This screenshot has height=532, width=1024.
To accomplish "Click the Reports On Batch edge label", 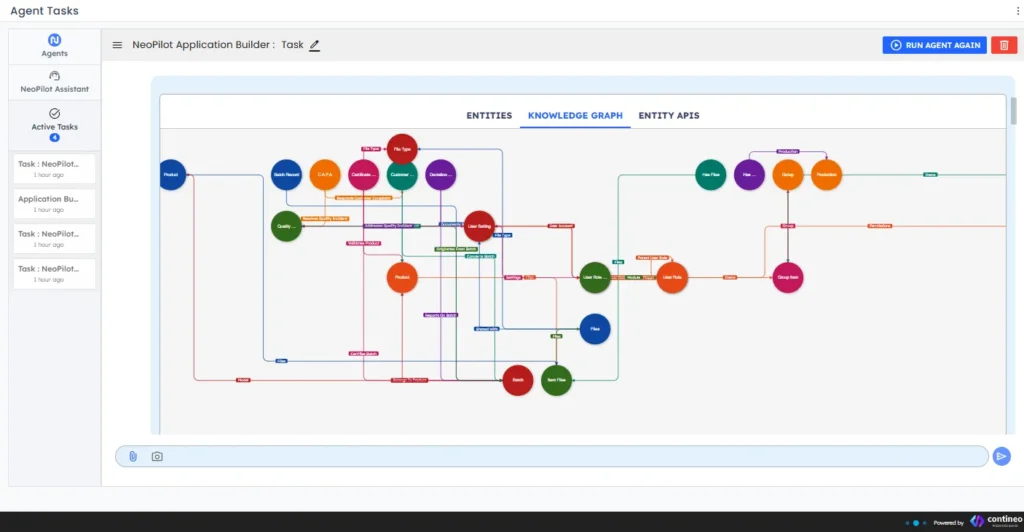I will click(x=441, y=315).
